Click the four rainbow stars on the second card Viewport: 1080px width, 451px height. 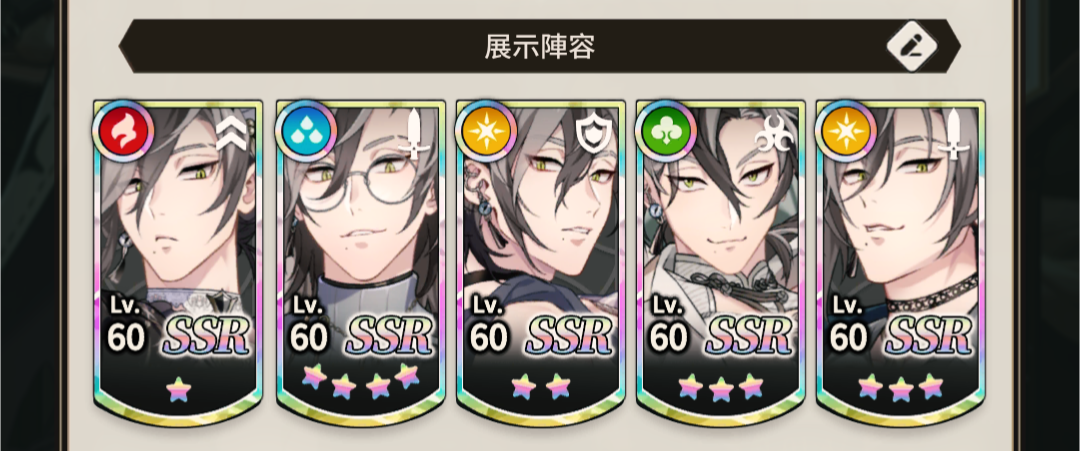[x=360, y=381]
